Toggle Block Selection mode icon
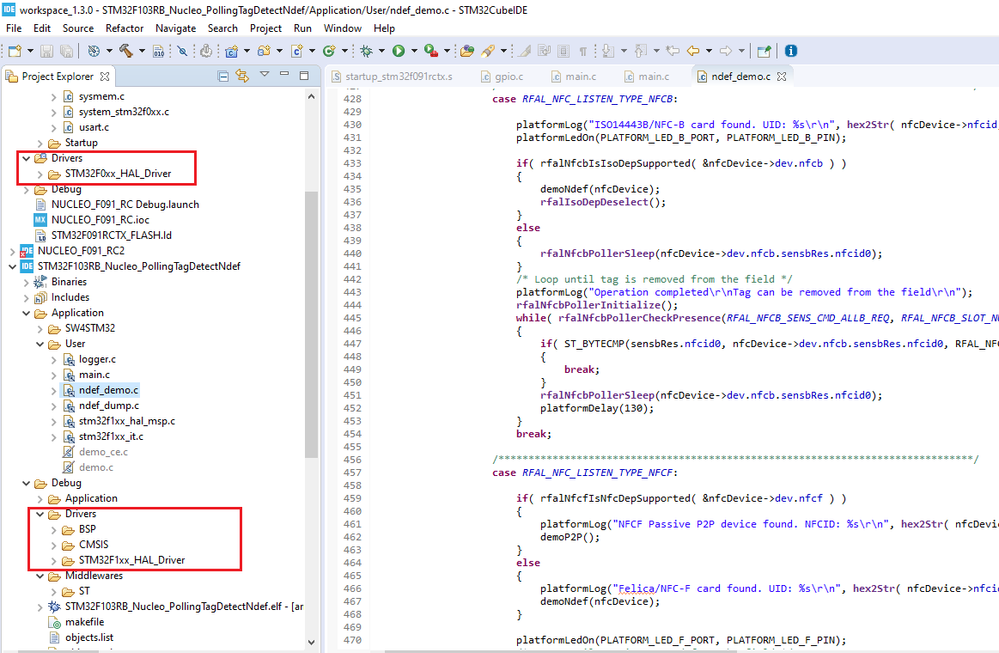The width and height of the screenshot is (999, 653). [x=563, y=51]
